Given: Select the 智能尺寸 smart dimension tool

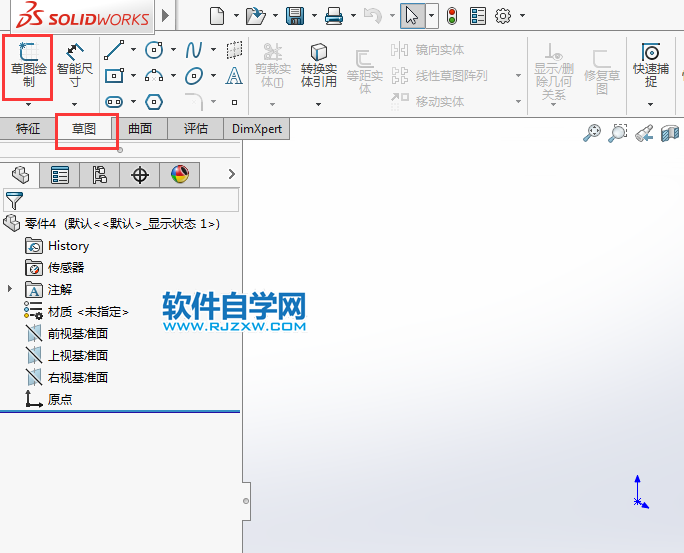Looking at the screenshot, I should [x=75, y=65].
